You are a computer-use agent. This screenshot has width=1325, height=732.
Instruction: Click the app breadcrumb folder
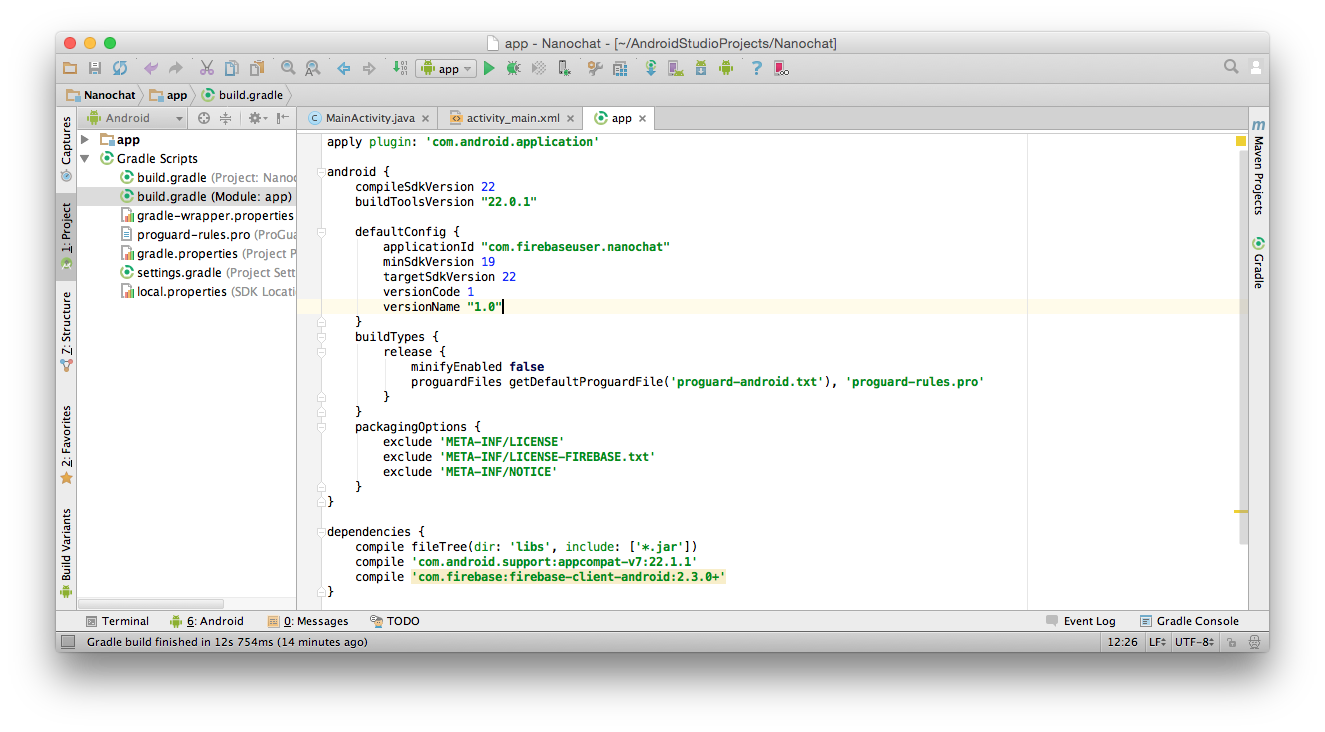click(168, 95)
